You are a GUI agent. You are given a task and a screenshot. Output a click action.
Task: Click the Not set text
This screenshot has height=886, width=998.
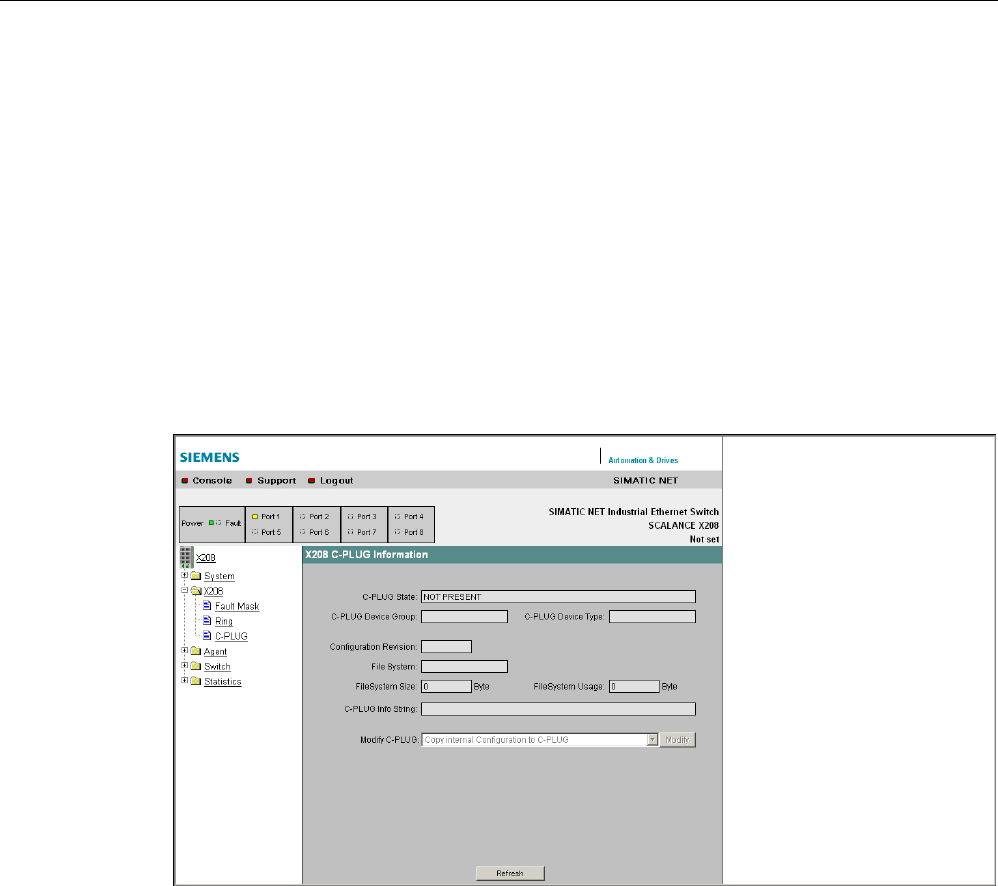705,539
